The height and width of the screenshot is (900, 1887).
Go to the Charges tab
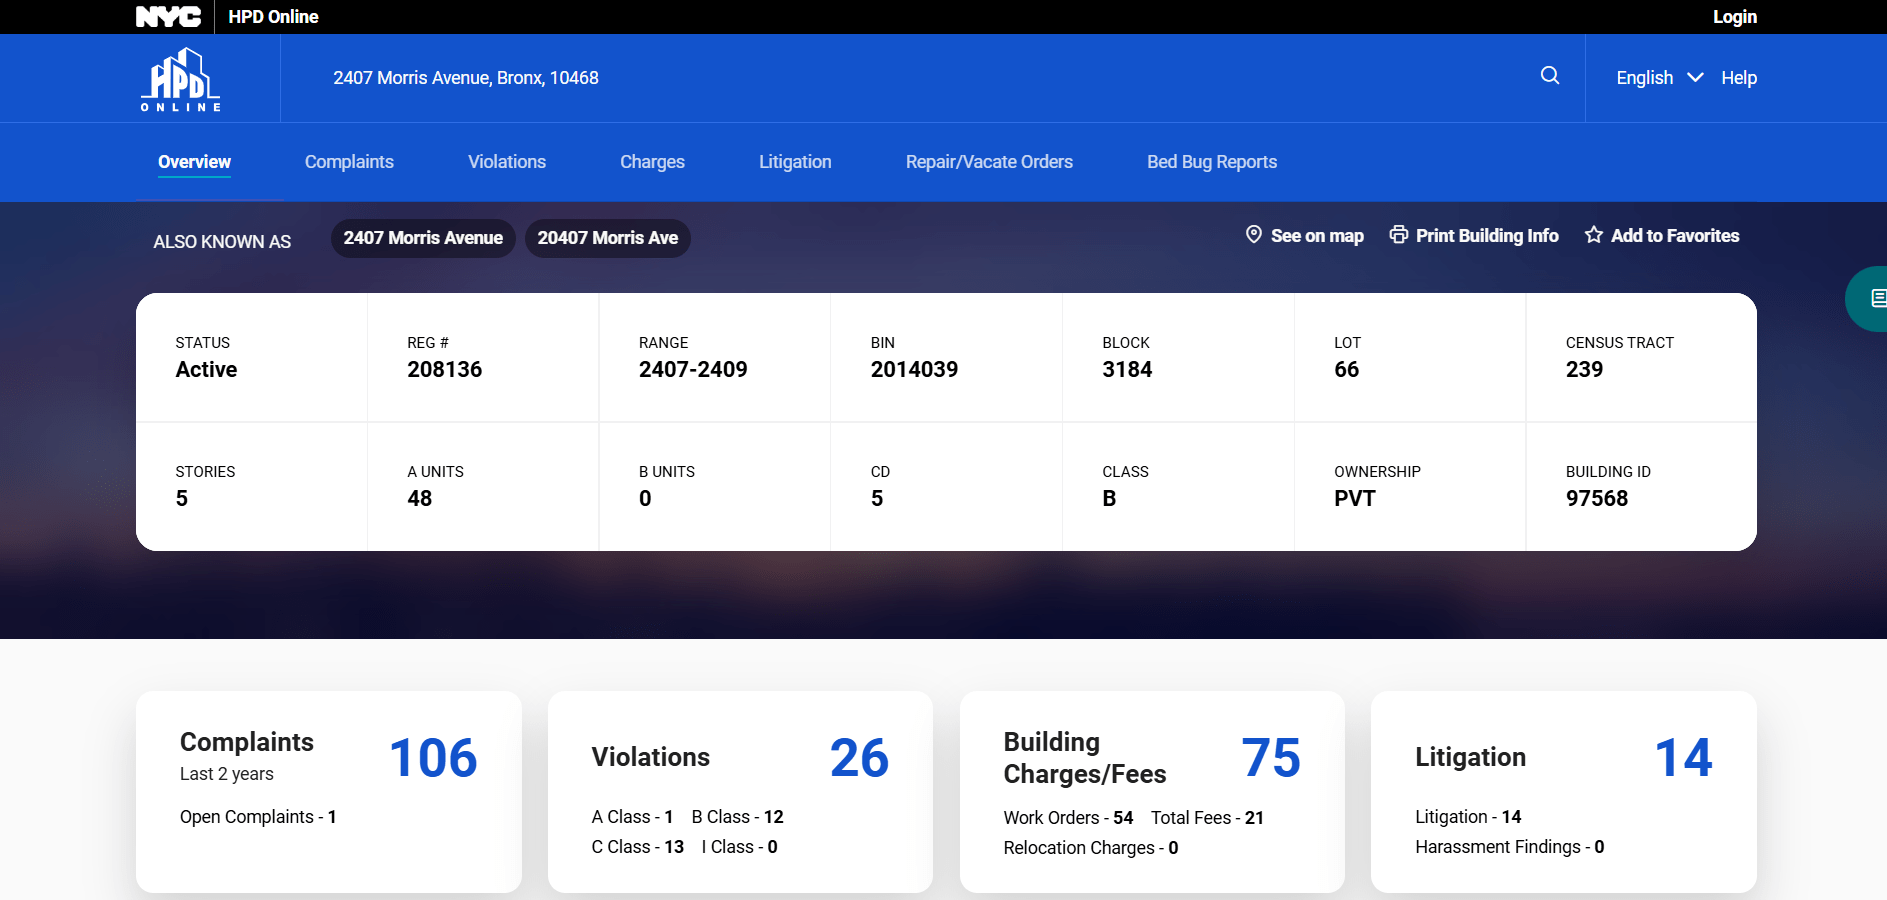point(652,162)
